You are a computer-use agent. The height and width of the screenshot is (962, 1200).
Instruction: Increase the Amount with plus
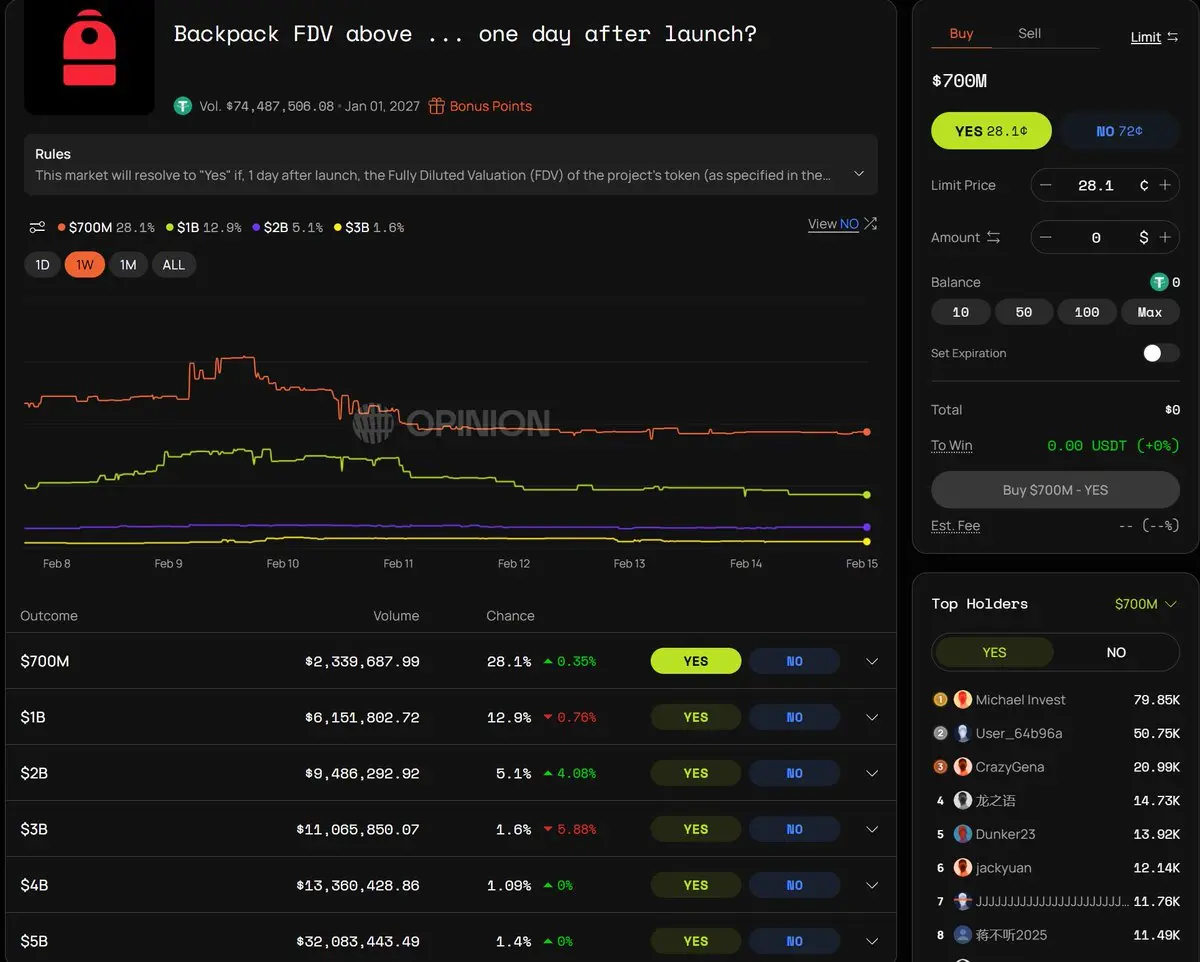(1165, 237)
